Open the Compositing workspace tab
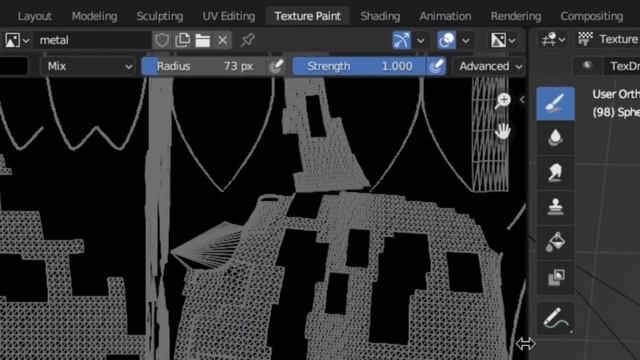 click(x=591, y=16)
